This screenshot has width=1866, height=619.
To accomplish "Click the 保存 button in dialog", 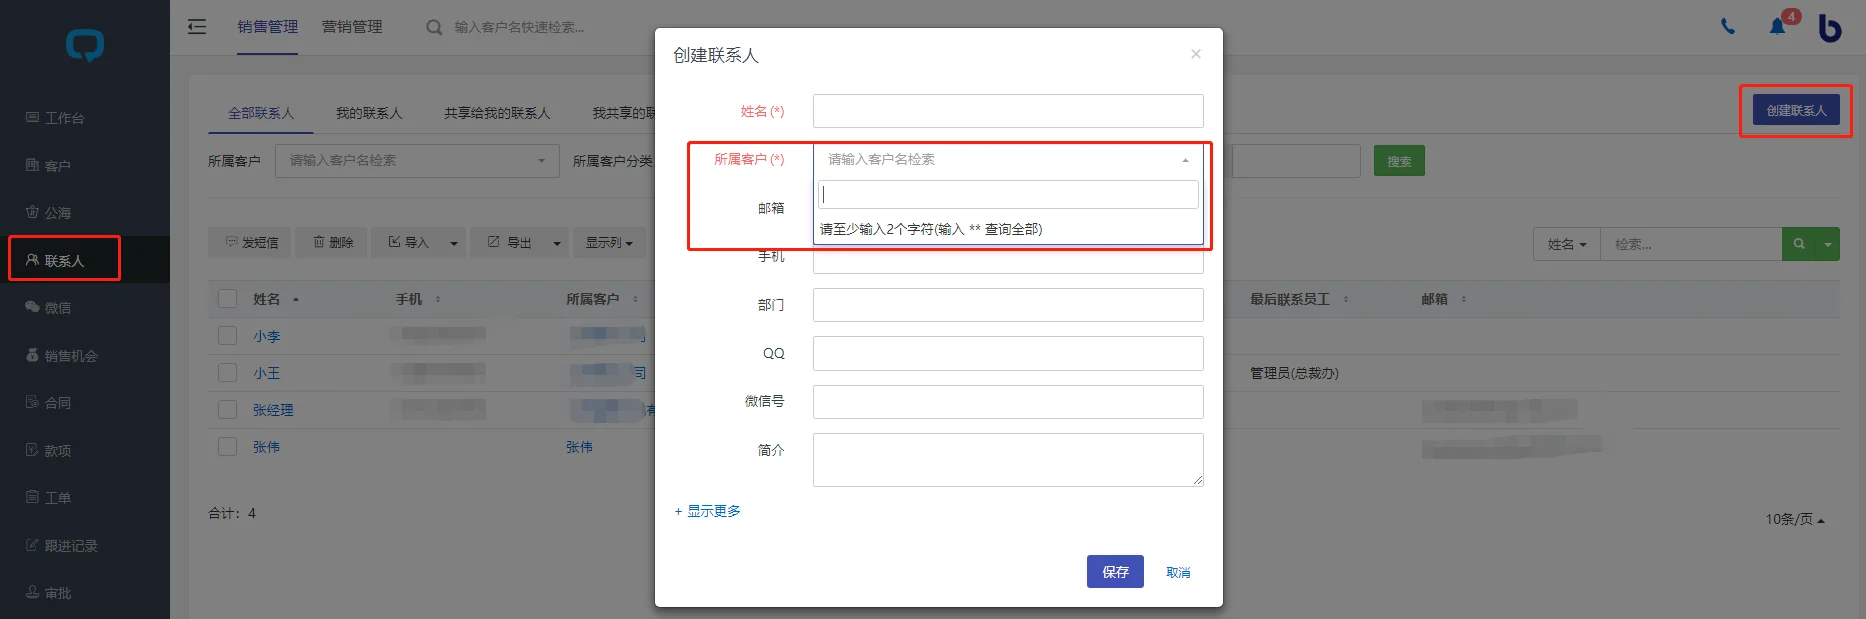I will pos(1115,572).
